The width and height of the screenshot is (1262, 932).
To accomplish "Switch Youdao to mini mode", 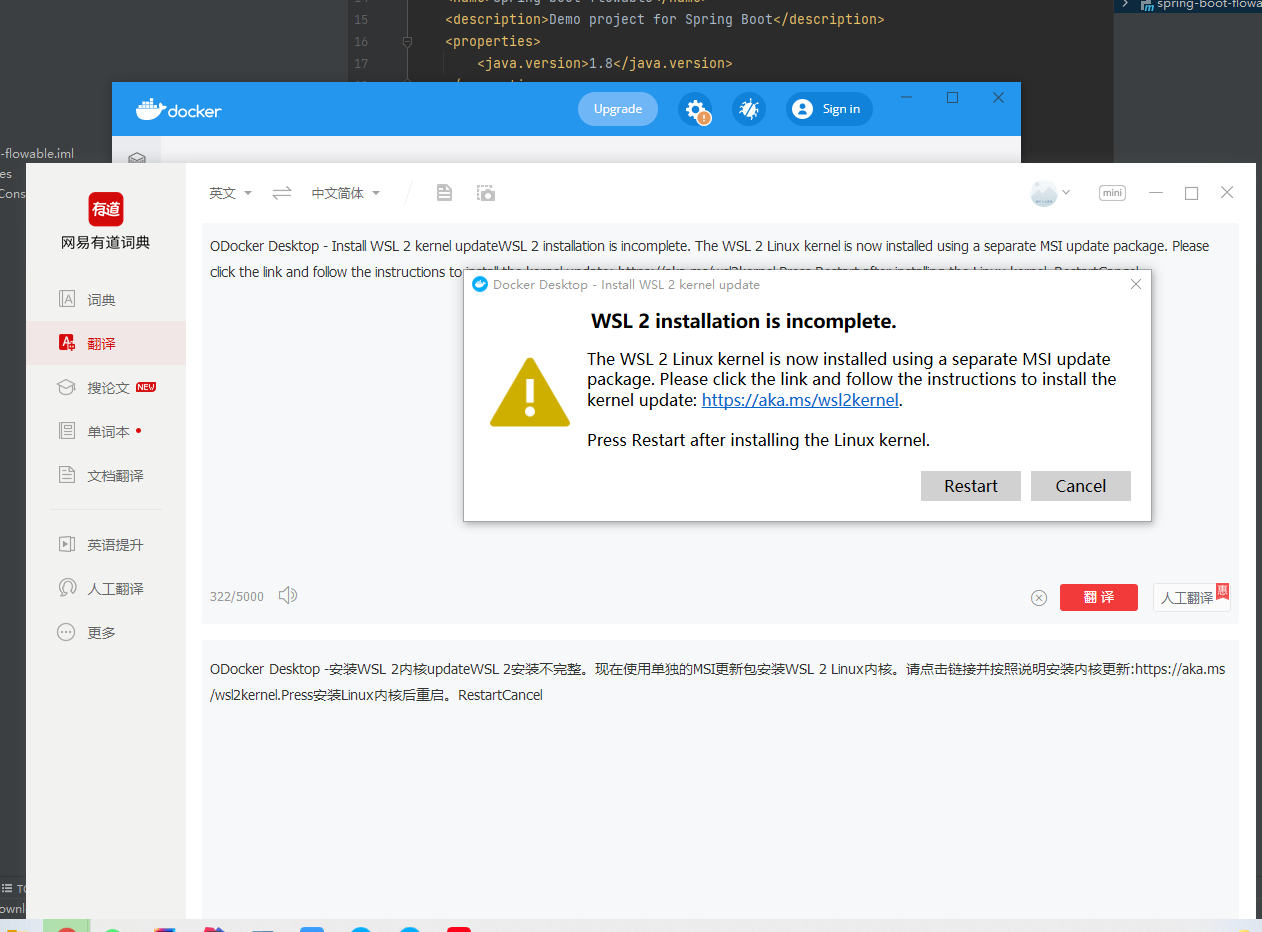I will click(1112, 193).
